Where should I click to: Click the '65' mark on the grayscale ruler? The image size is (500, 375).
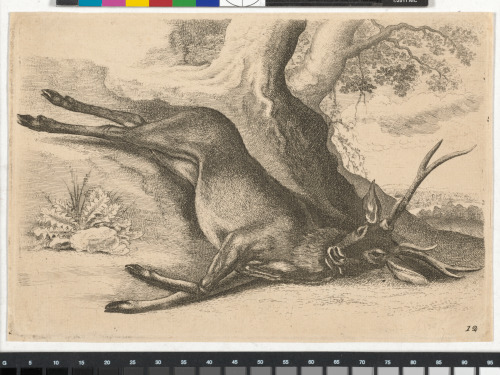coord(337,362)
